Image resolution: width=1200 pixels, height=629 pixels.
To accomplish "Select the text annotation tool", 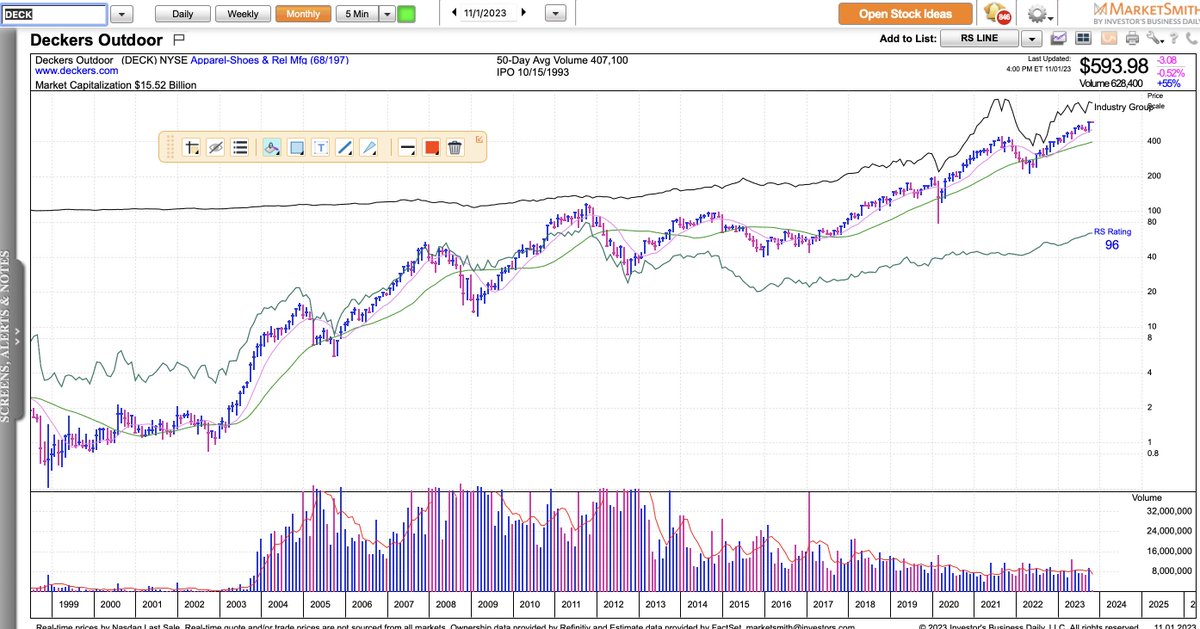I will (321, 147).
